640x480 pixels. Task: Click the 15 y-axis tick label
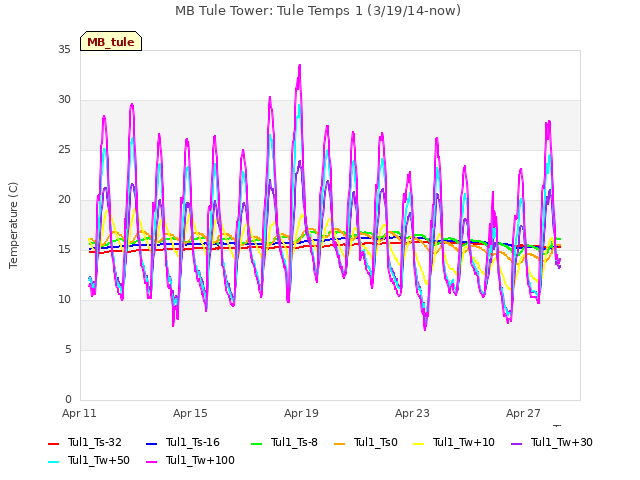[x=64, y=250]
